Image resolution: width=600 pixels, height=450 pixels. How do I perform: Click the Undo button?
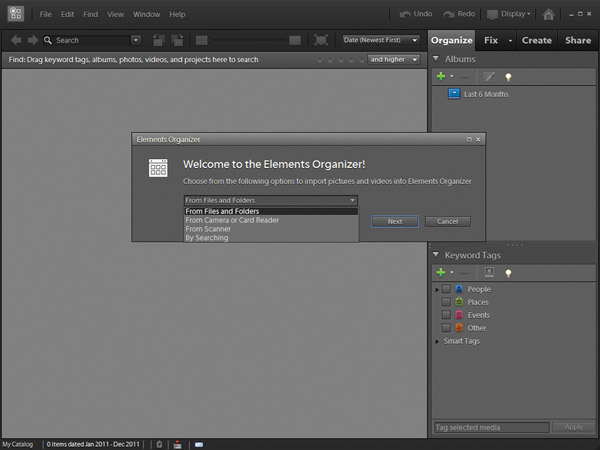coord(416,14)
